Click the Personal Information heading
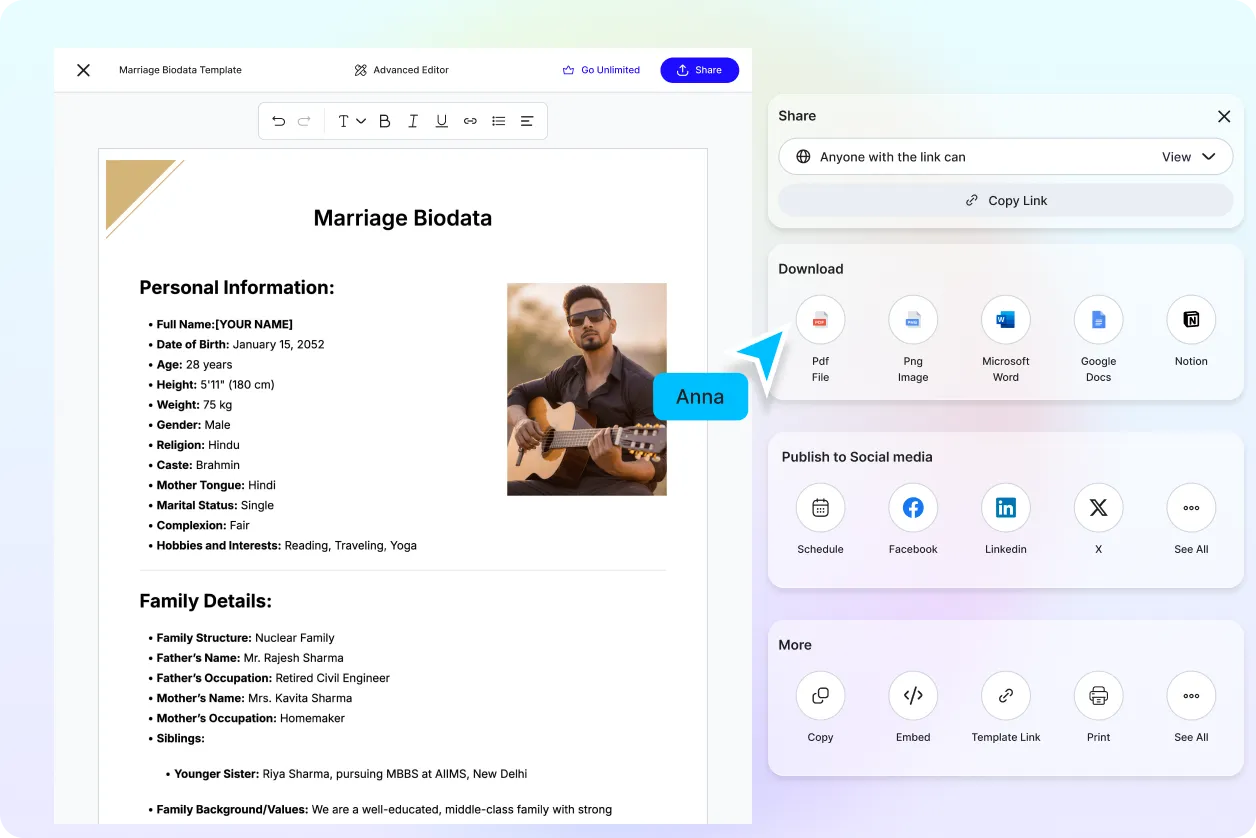This screenshot has height=838, width=1256. [237, 288]
